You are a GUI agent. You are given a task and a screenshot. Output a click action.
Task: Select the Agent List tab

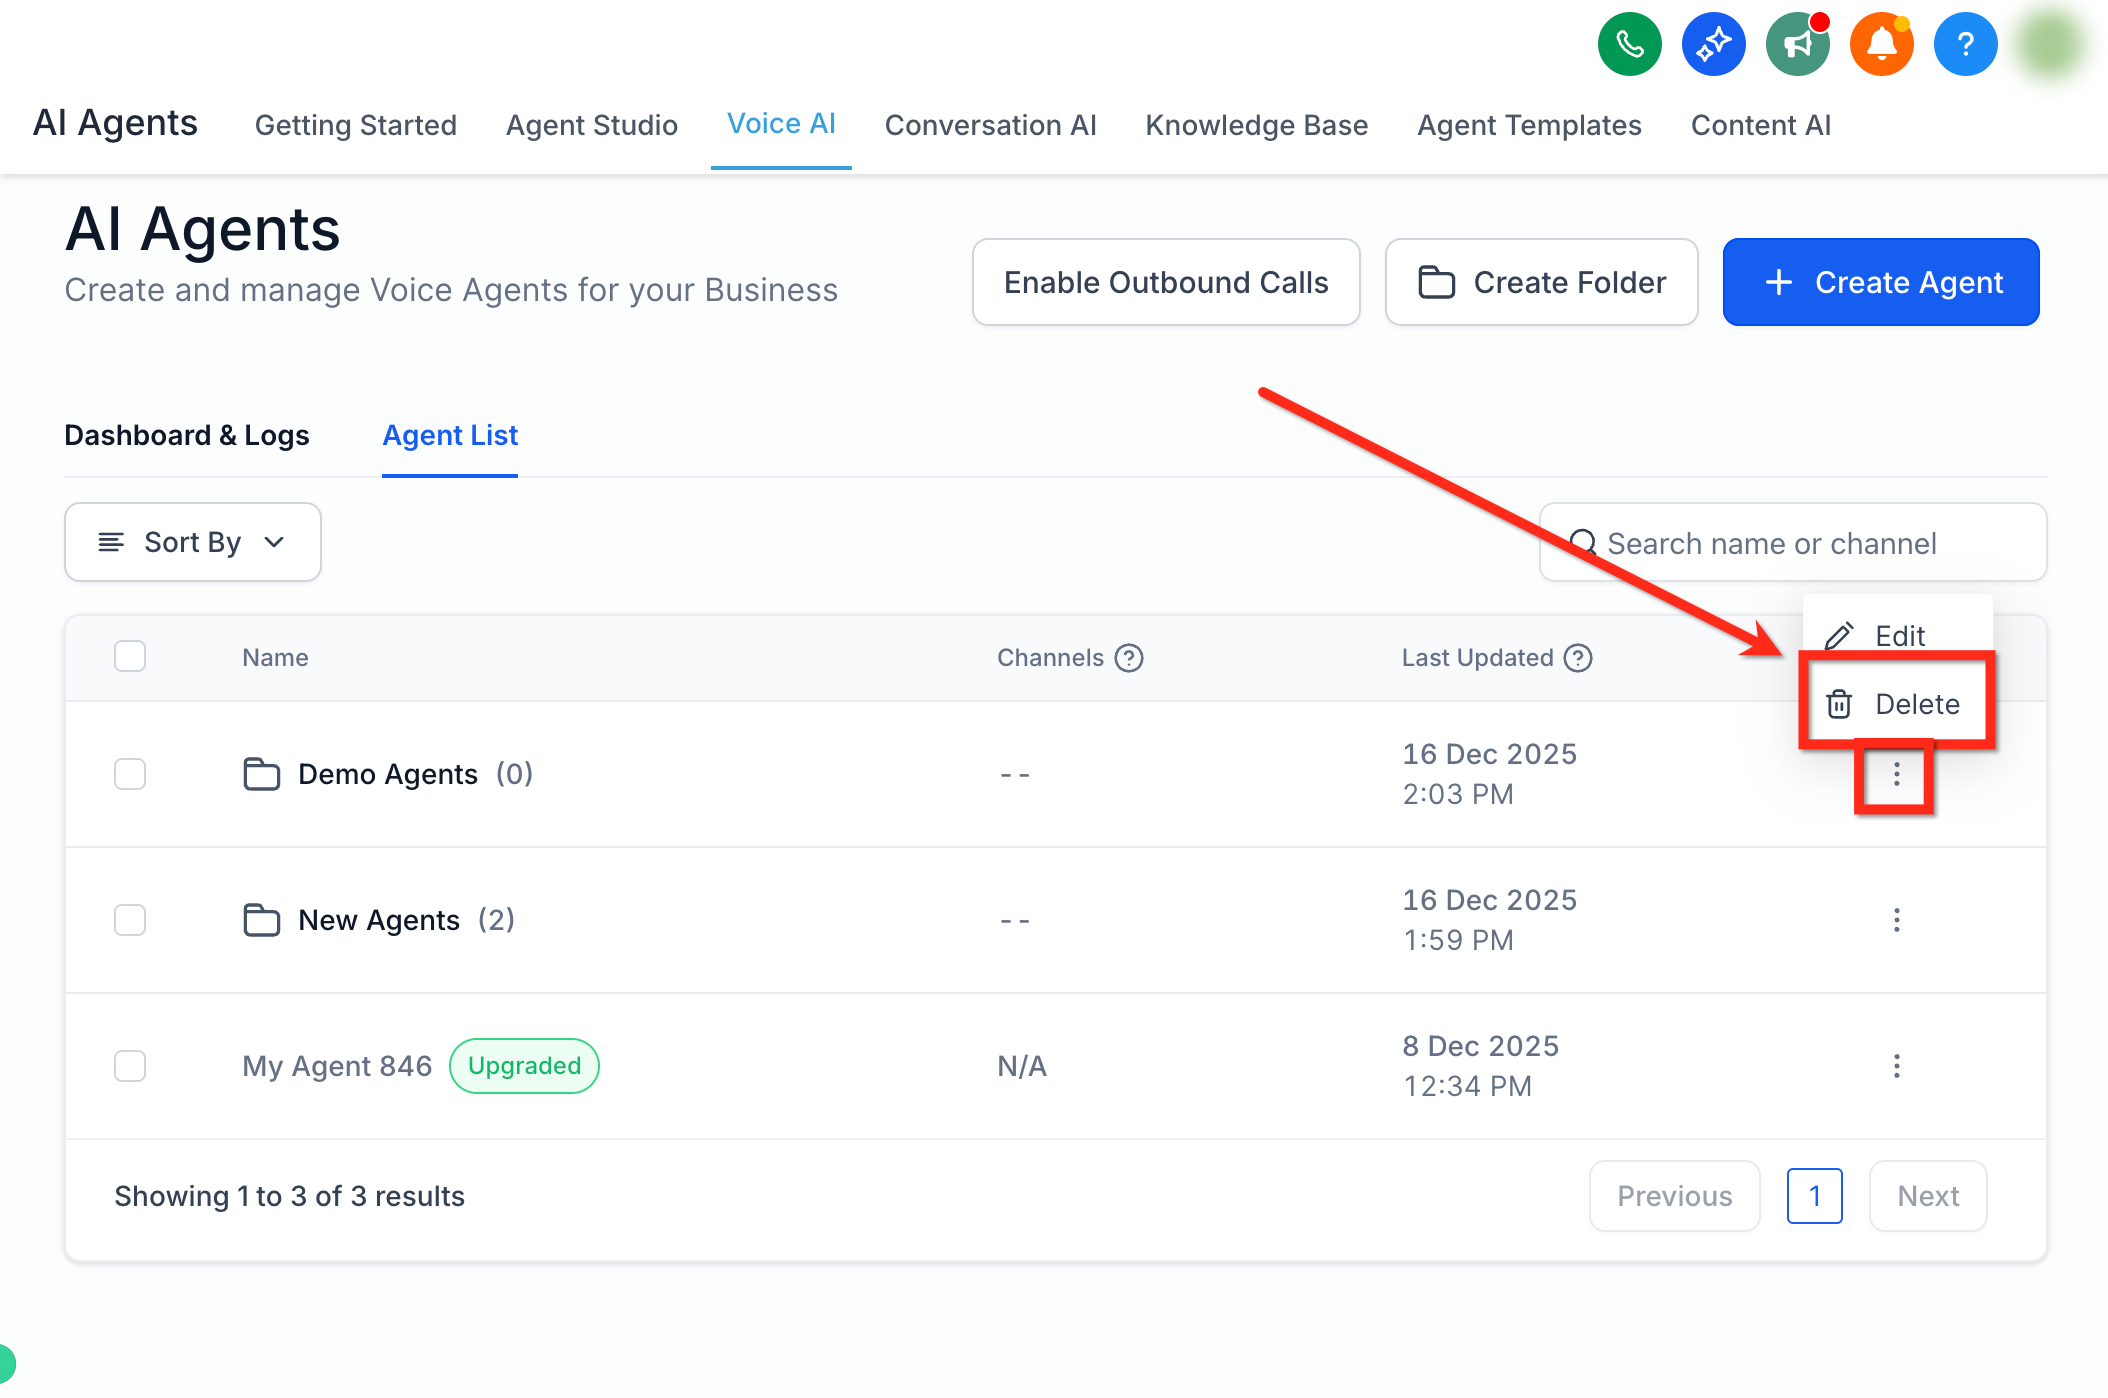(450, 435)
